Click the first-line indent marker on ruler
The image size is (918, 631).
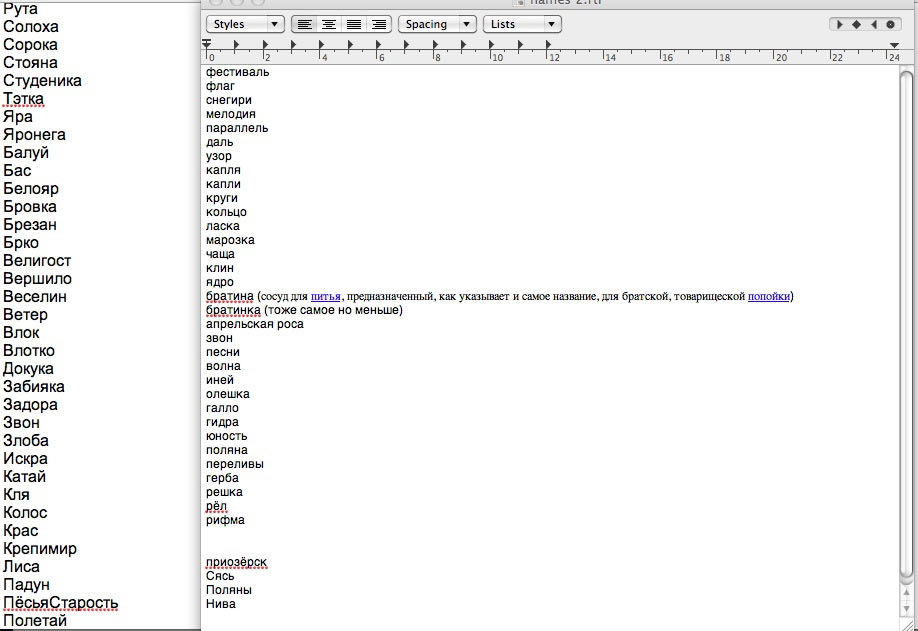point(207,43)
